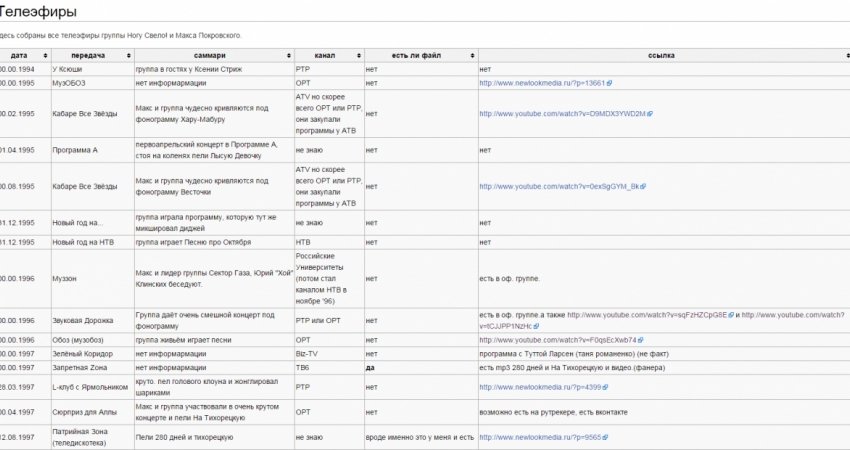Open the newlookmedia.ru ?p=9565 link
The height and width of the screenshot is (450, 850).
539,437
